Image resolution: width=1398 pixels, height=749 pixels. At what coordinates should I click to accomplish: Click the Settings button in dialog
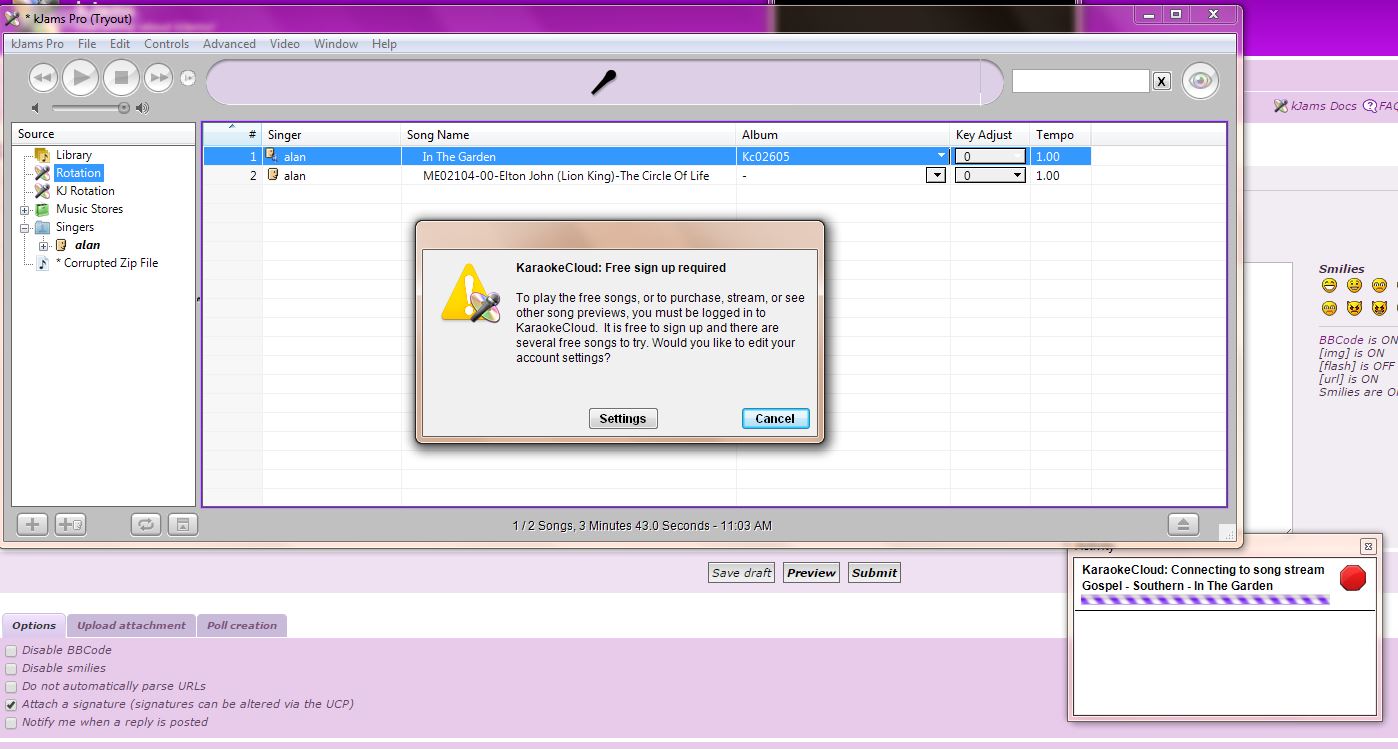tap(622, 419)
